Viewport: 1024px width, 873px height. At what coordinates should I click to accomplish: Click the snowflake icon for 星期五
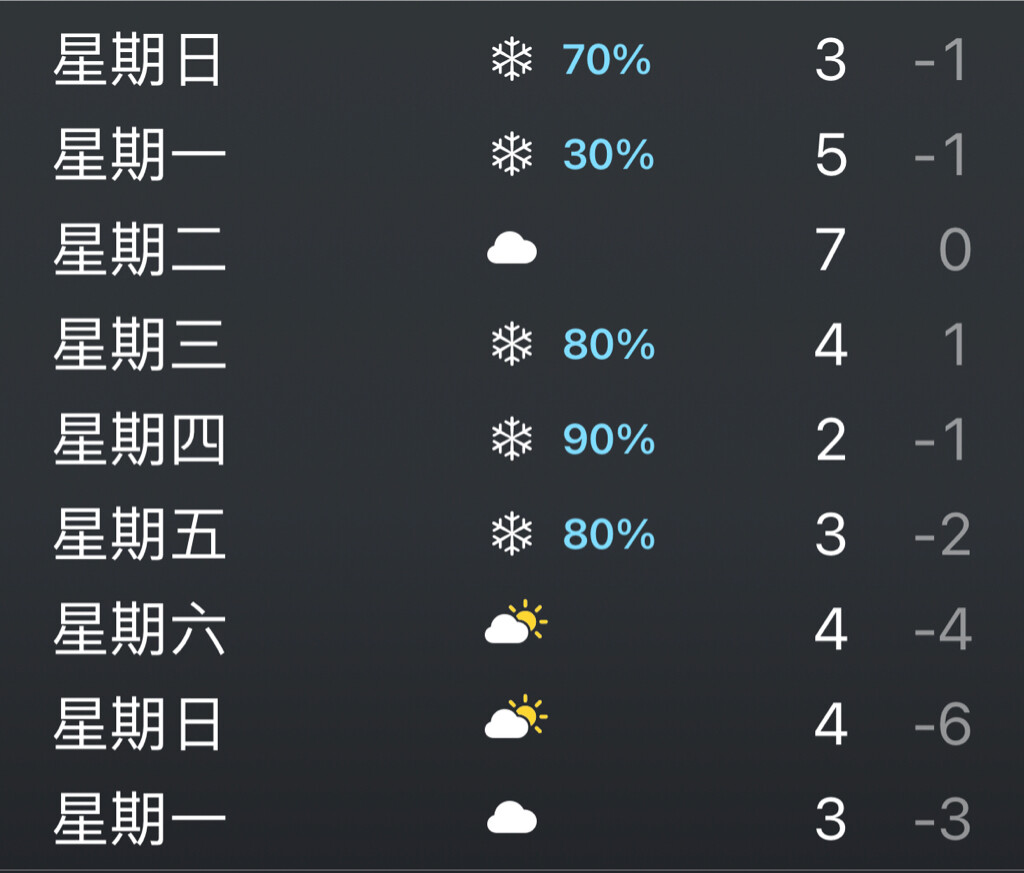click(512, 533)
